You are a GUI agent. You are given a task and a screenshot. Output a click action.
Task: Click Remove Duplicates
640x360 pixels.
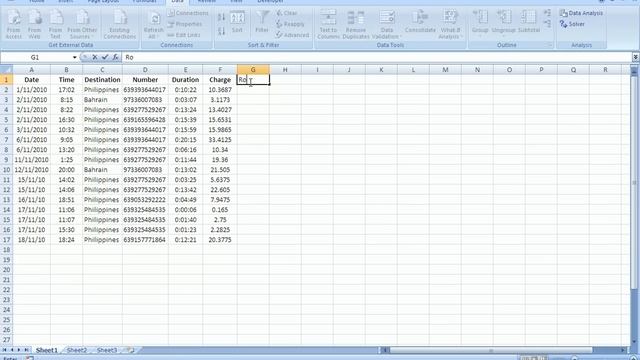click(x=356, y=24)
